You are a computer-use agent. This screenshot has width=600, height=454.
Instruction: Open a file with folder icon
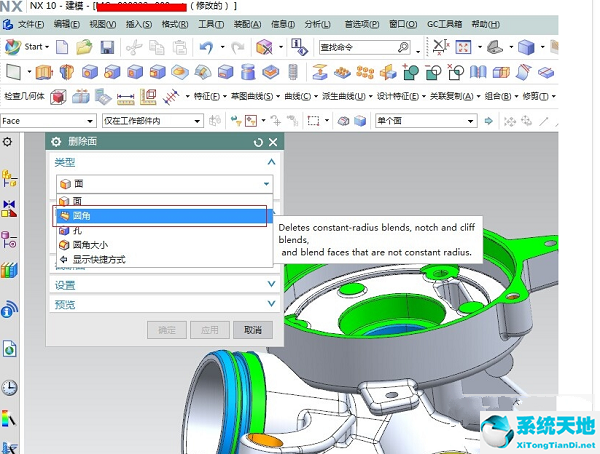[x=84, y=47]
